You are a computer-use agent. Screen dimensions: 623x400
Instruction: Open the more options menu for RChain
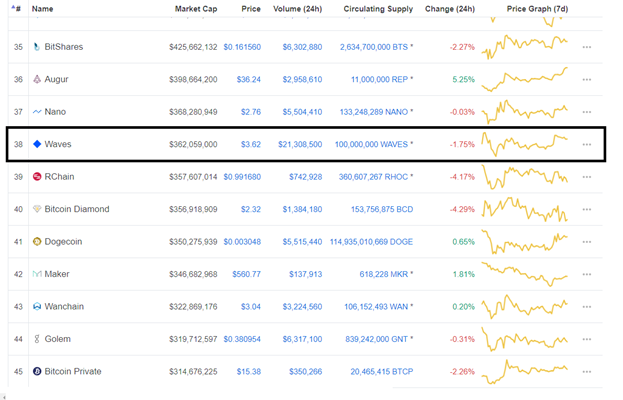pos(586,177)
